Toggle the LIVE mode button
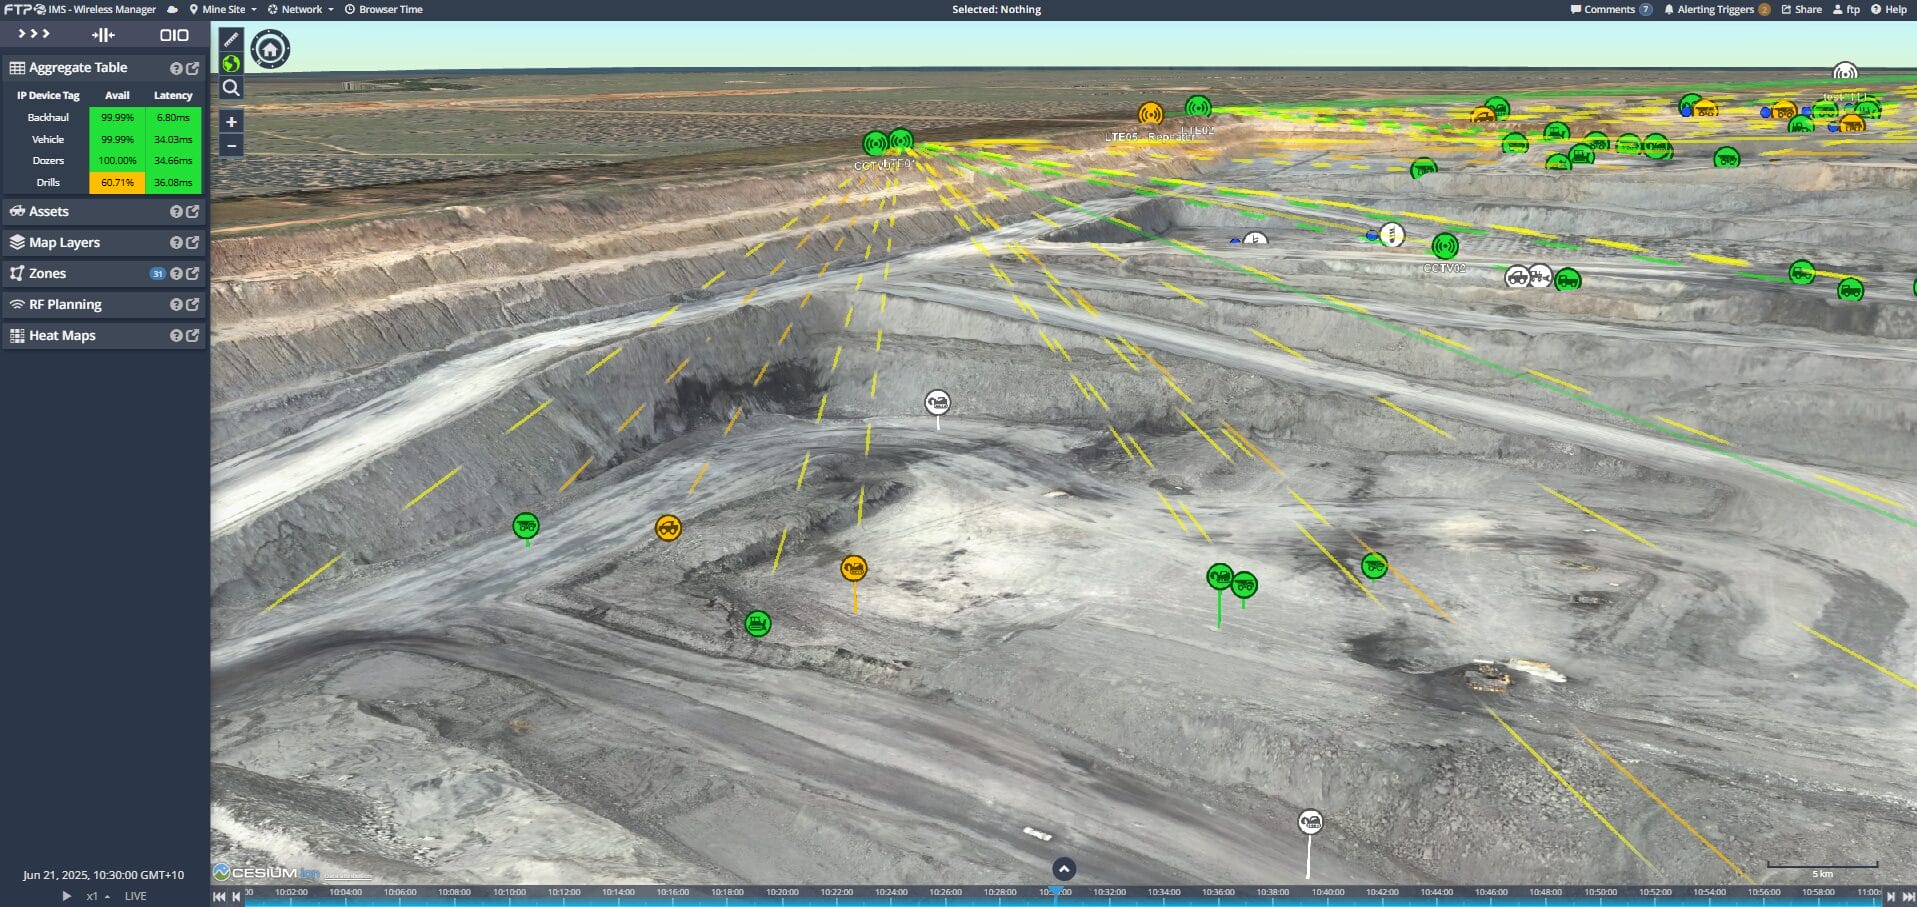1917x907 pixels. (x=135, y=896)
